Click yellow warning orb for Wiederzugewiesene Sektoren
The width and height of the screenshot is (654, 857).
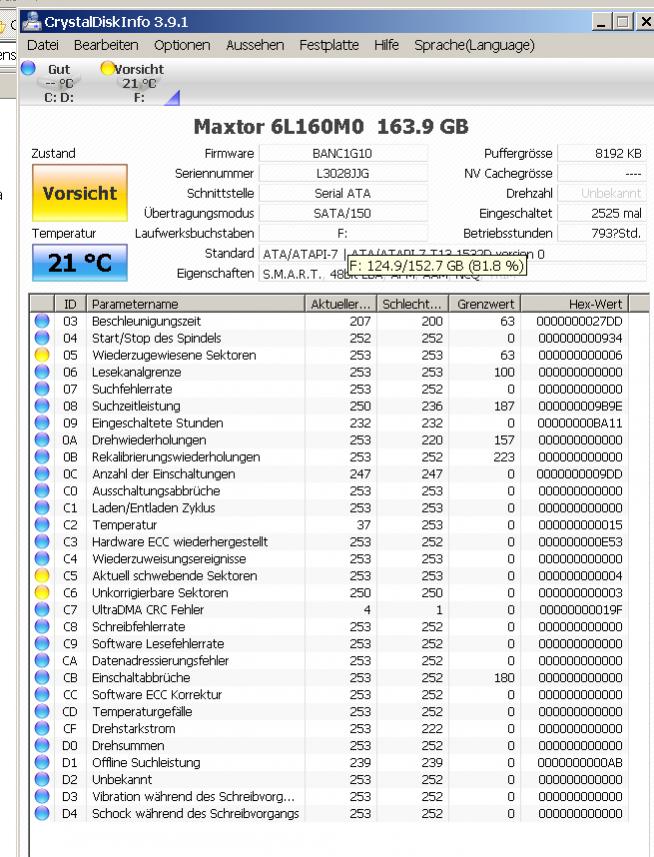(x=42, y=355)
